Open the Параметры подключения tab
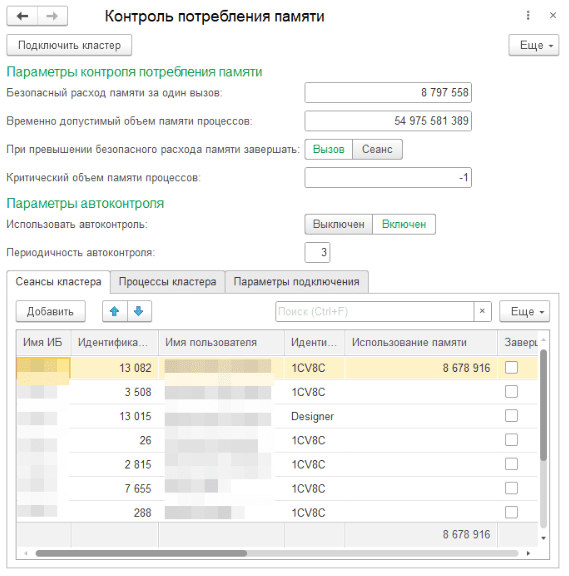Image resolution: width=569 pixels, height=576 pixels. coord(296,282)
